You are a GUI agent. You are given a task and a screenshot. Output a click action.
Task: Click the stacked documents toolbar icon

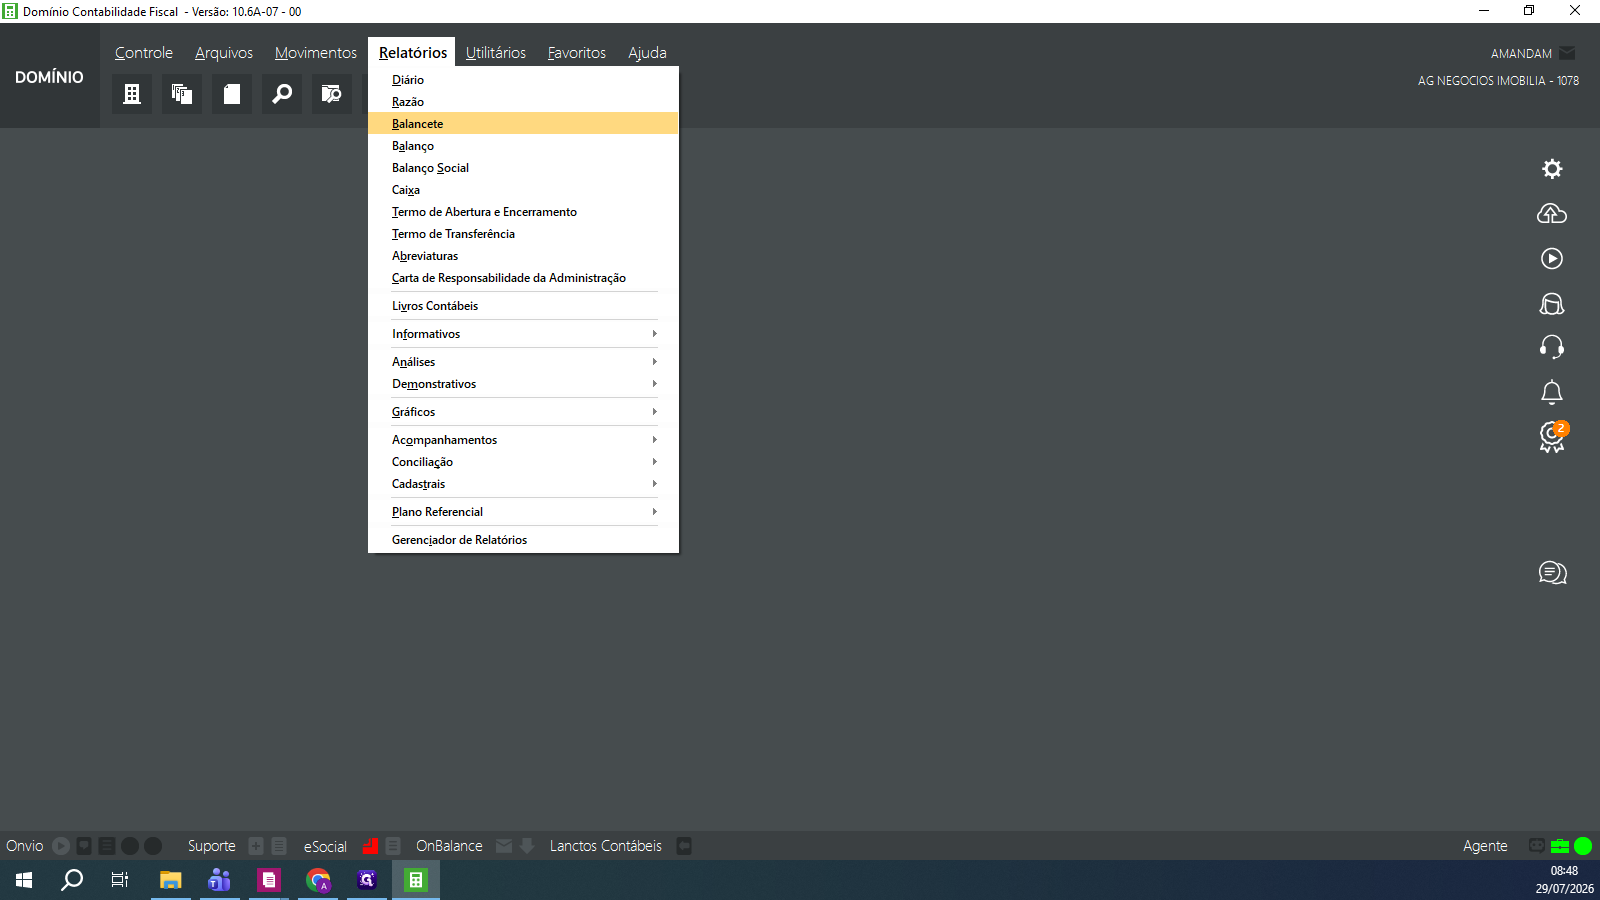coord(181,94)
